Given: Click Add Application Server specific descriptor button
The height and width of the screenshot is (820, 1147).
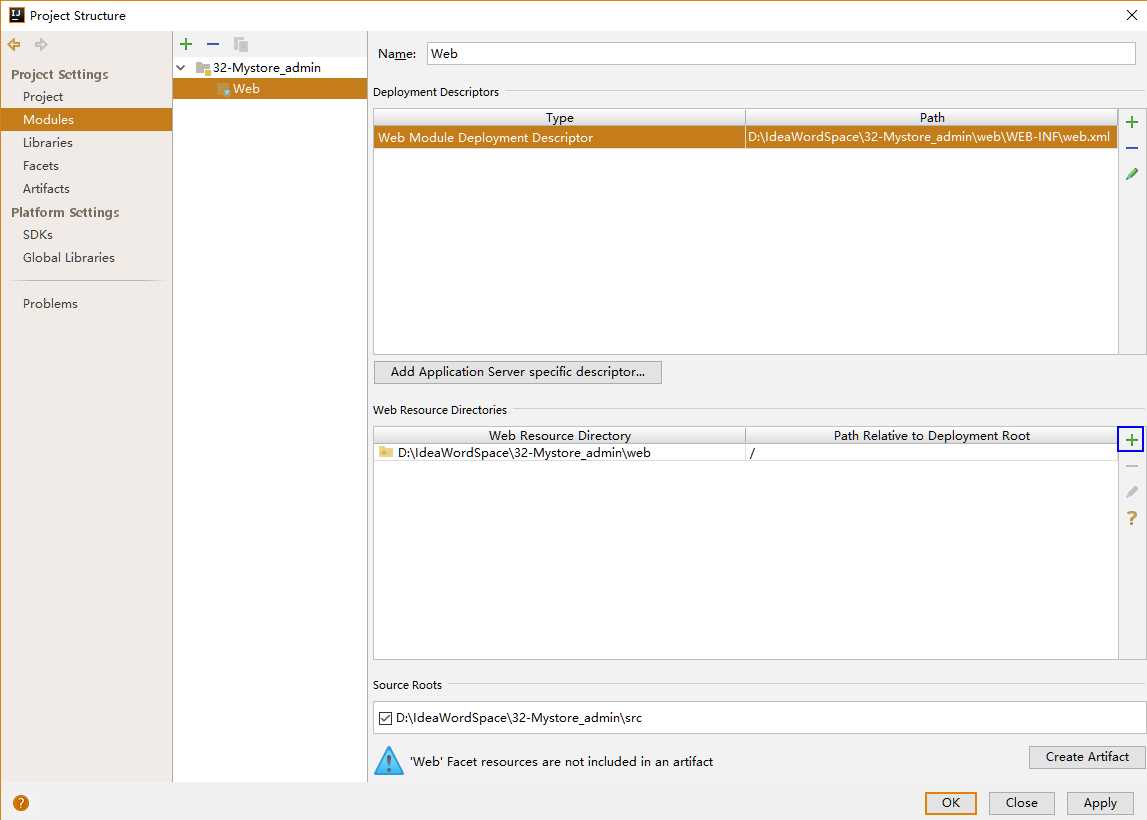Looking at the screenshot, I should 517,372.
